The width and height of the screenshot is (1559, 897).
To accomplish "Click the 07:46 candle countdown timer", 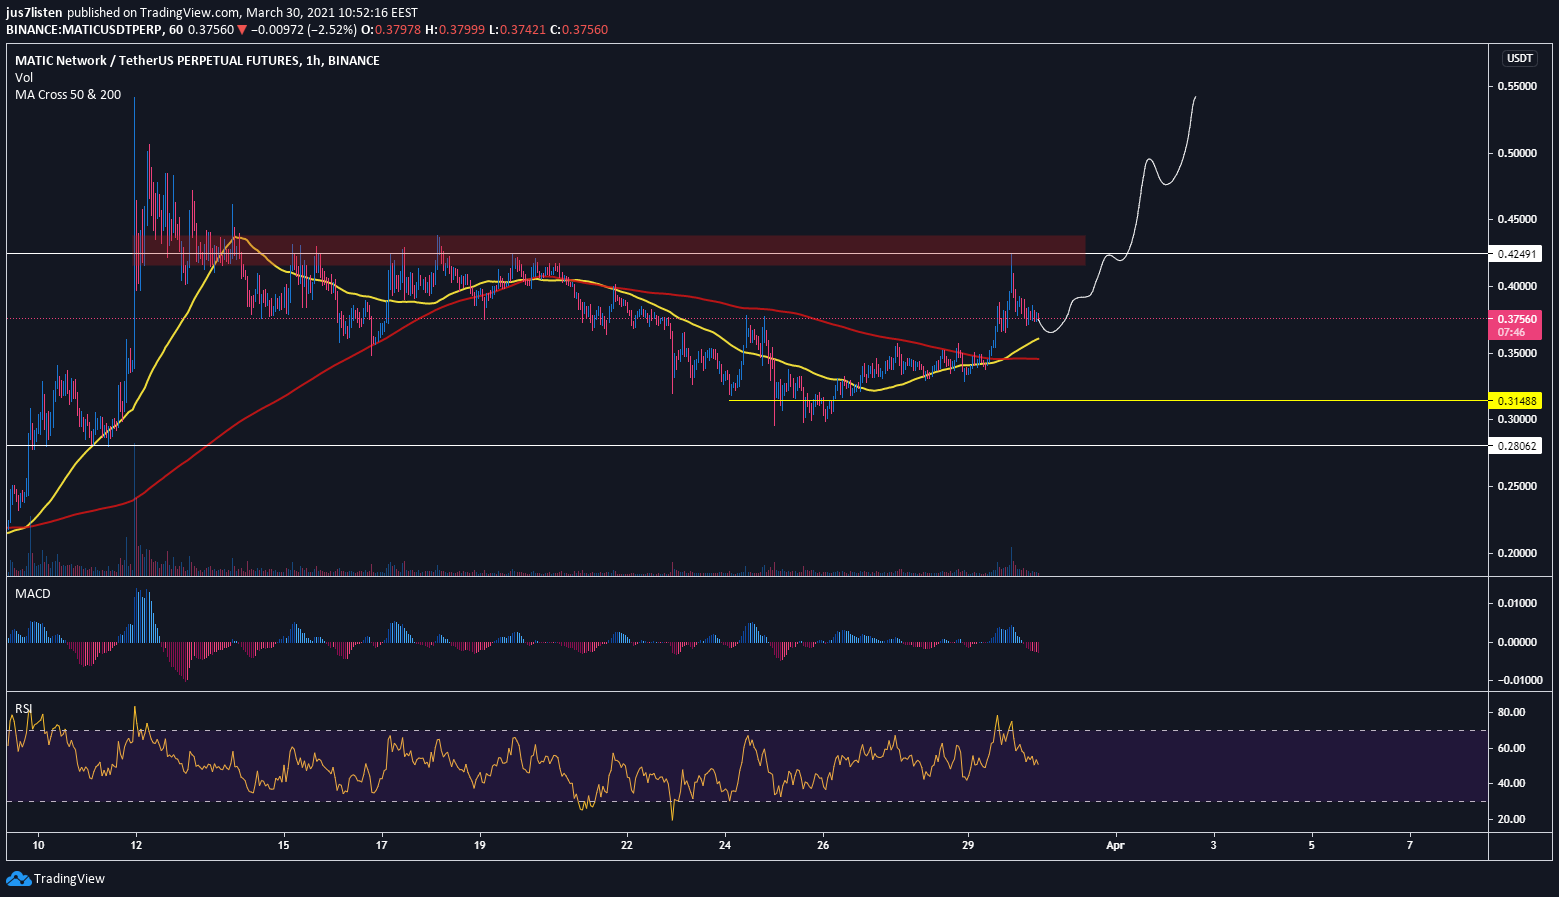I will (x=1512, y=332).
